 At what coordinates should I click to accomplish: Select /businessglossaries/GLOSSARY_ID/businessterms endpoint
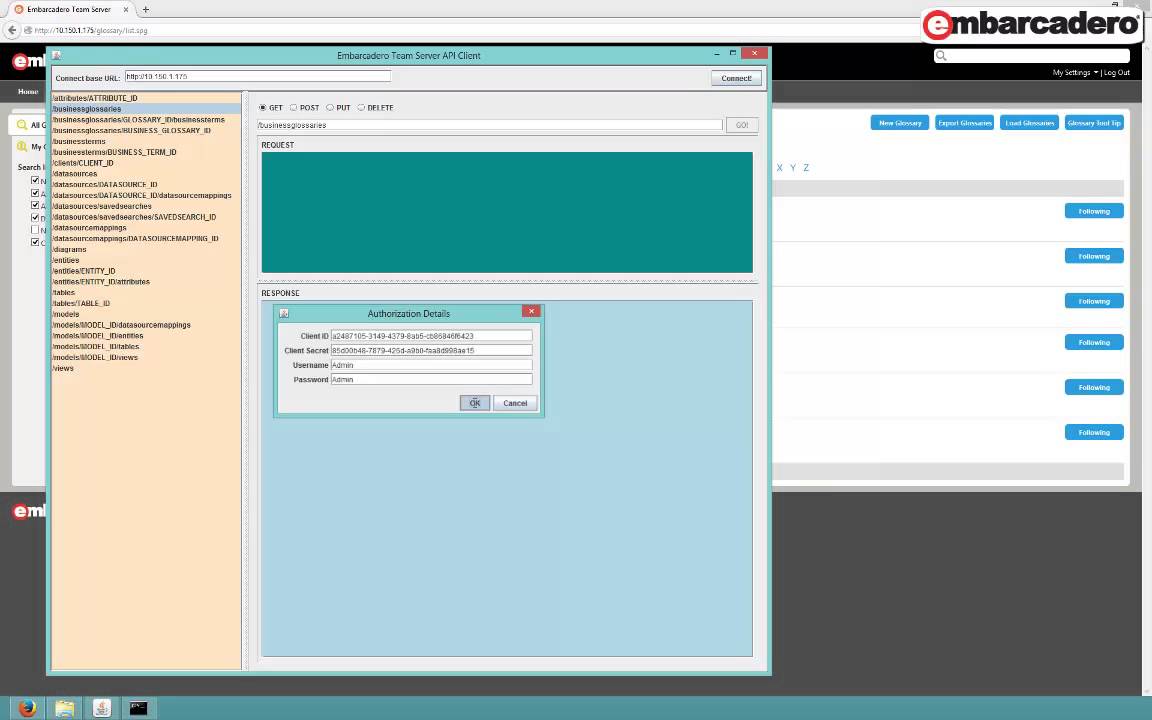(x=138, y=120)
